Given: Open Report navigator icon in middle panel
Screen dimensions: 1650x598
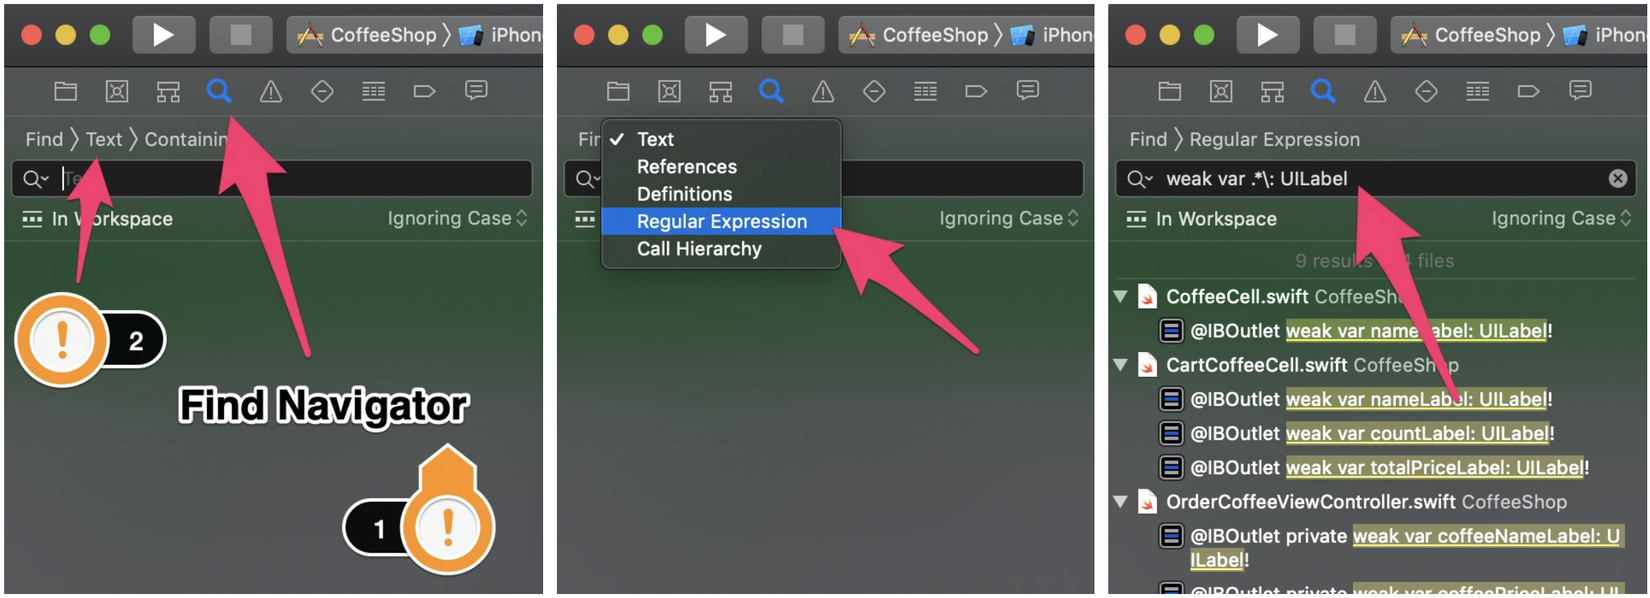Looking at the screenshot, I should [1028, 91].
